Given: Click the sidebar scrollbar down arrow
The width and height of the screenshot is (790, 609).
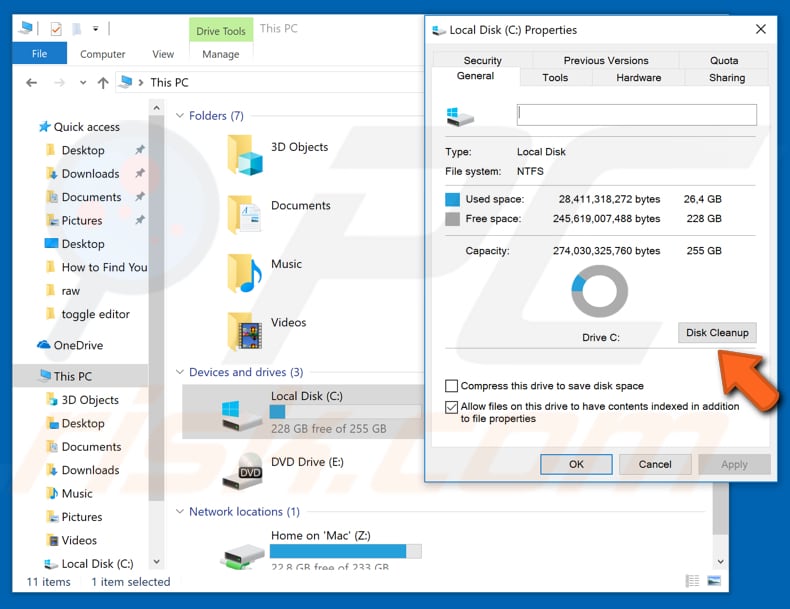Looking at the screenshot, I should coord(157,561).
